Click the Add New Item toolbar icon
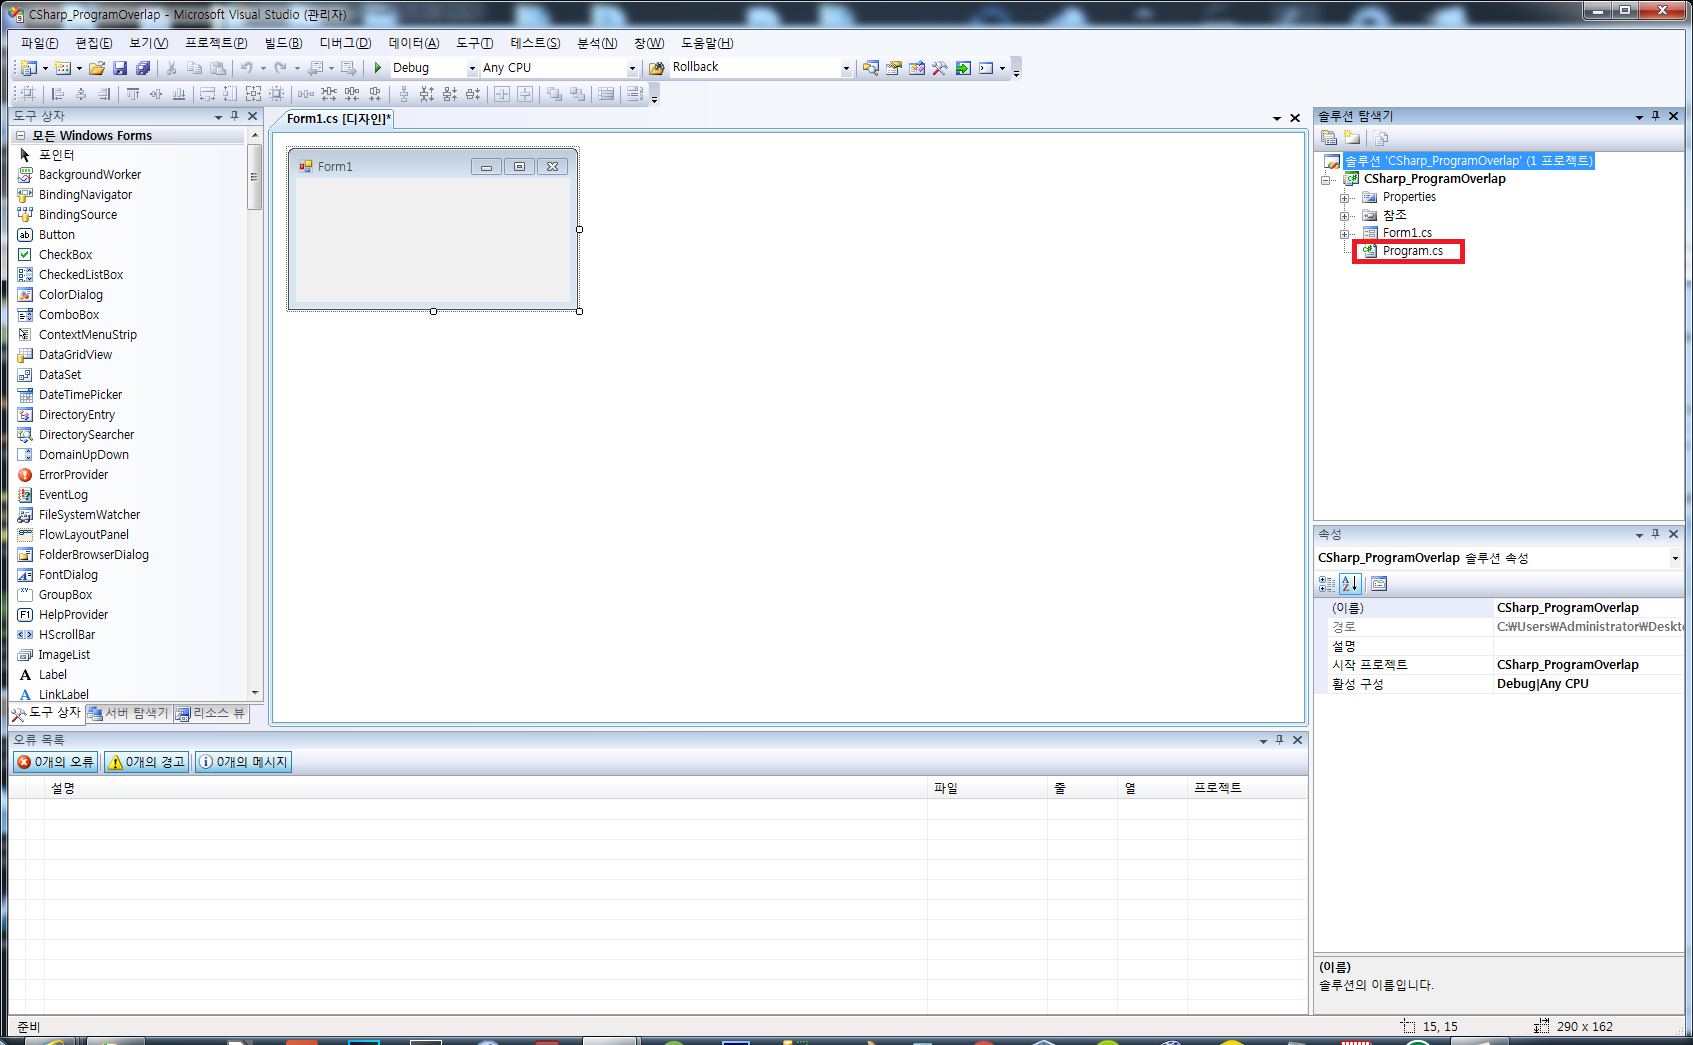The height and width of the screenshot is (1045, 1693). [x=63, y=68]
